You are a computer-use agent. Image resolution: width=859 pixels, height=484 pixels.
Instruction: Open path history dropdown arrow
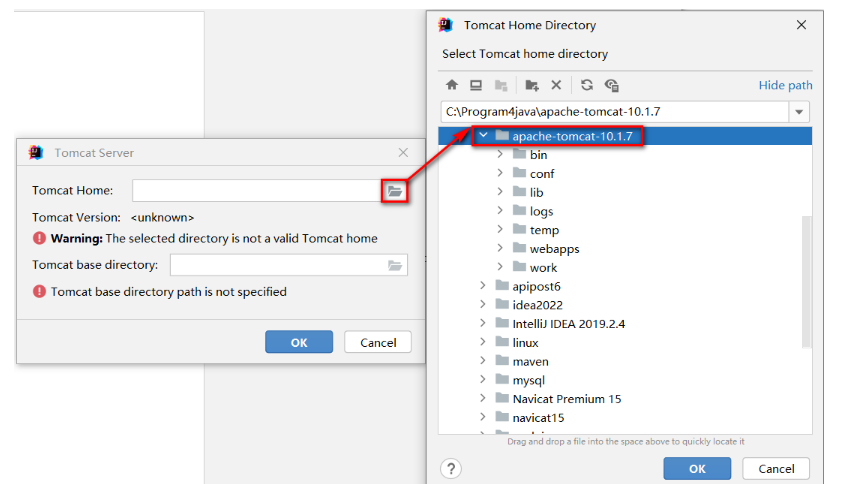tap(799, 112)
